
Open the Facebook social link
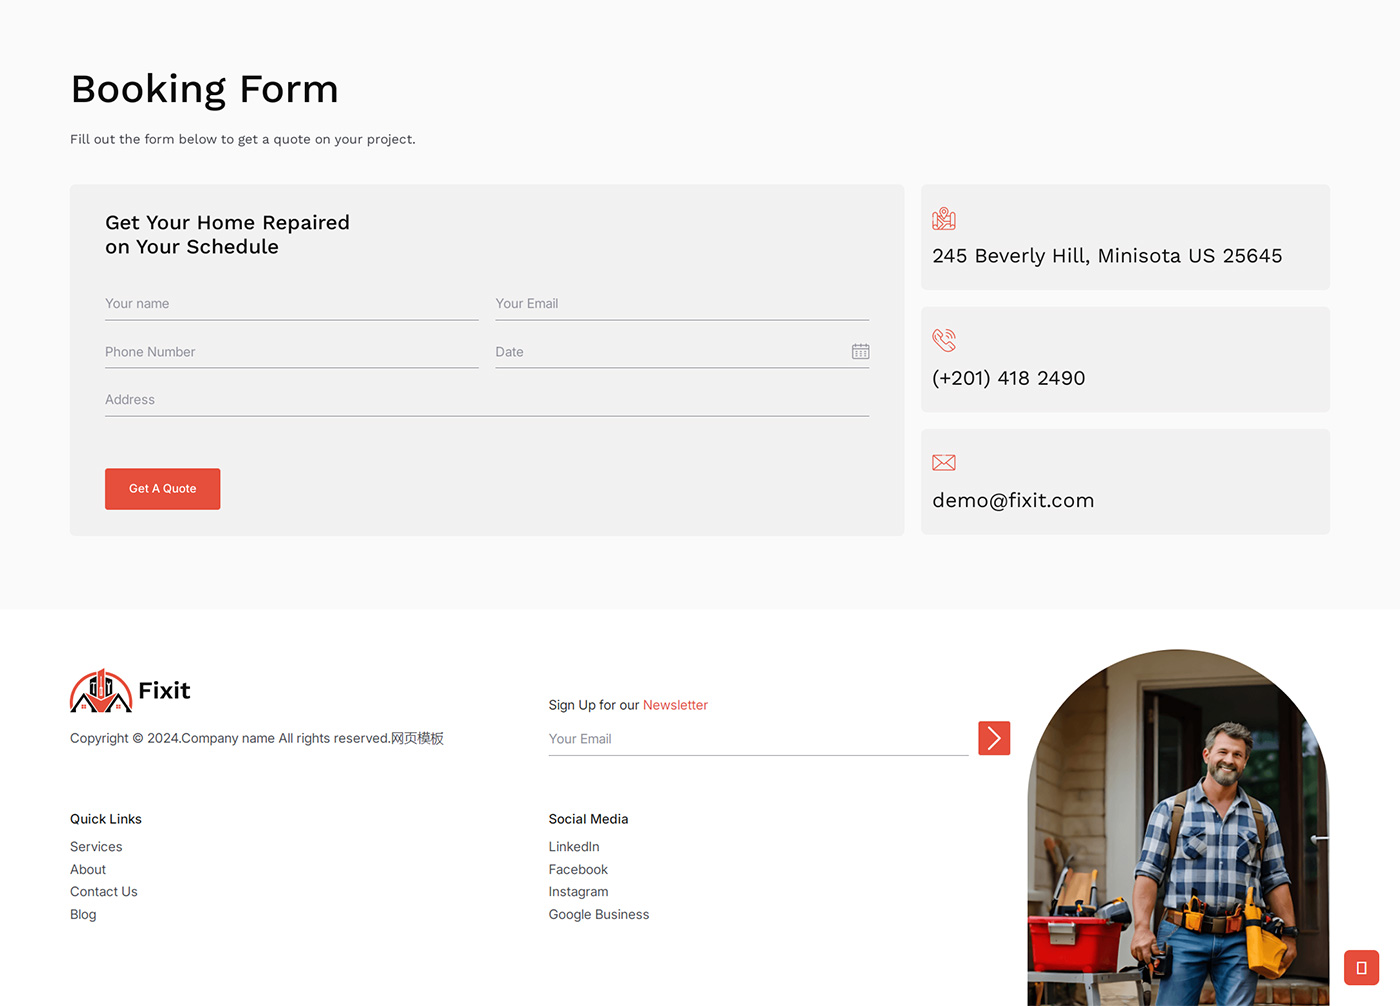[578, 870]
